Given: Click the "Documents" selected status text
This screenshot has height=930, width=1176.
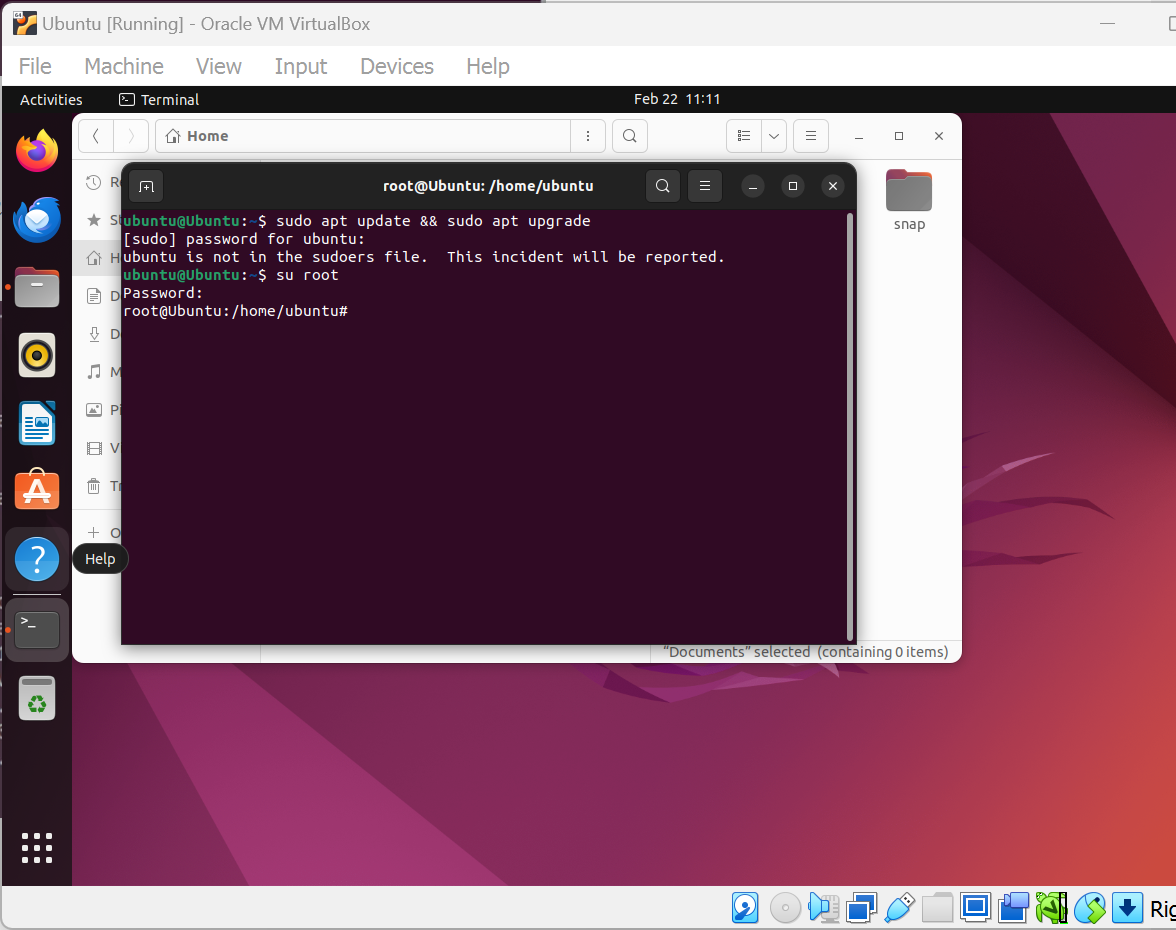Looking at the screenshot, I should [x=806, y=652].
